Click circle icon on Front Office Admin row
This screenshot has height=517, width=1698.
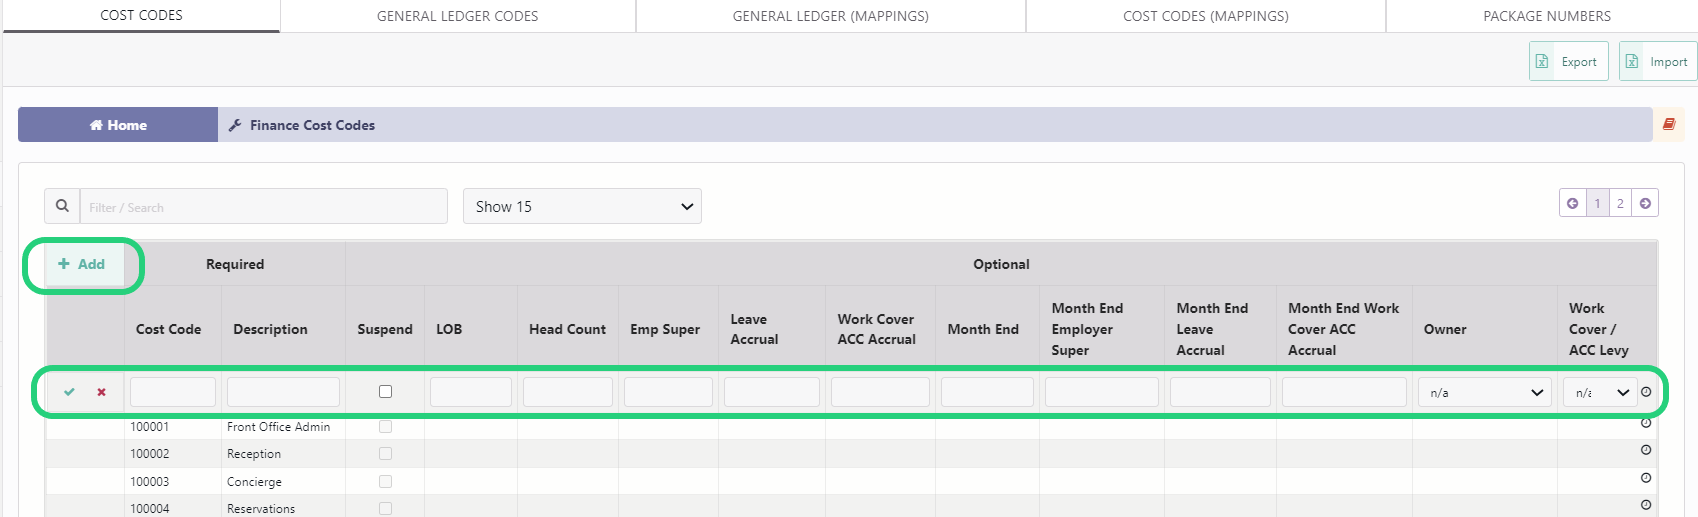pos(1645,424)
